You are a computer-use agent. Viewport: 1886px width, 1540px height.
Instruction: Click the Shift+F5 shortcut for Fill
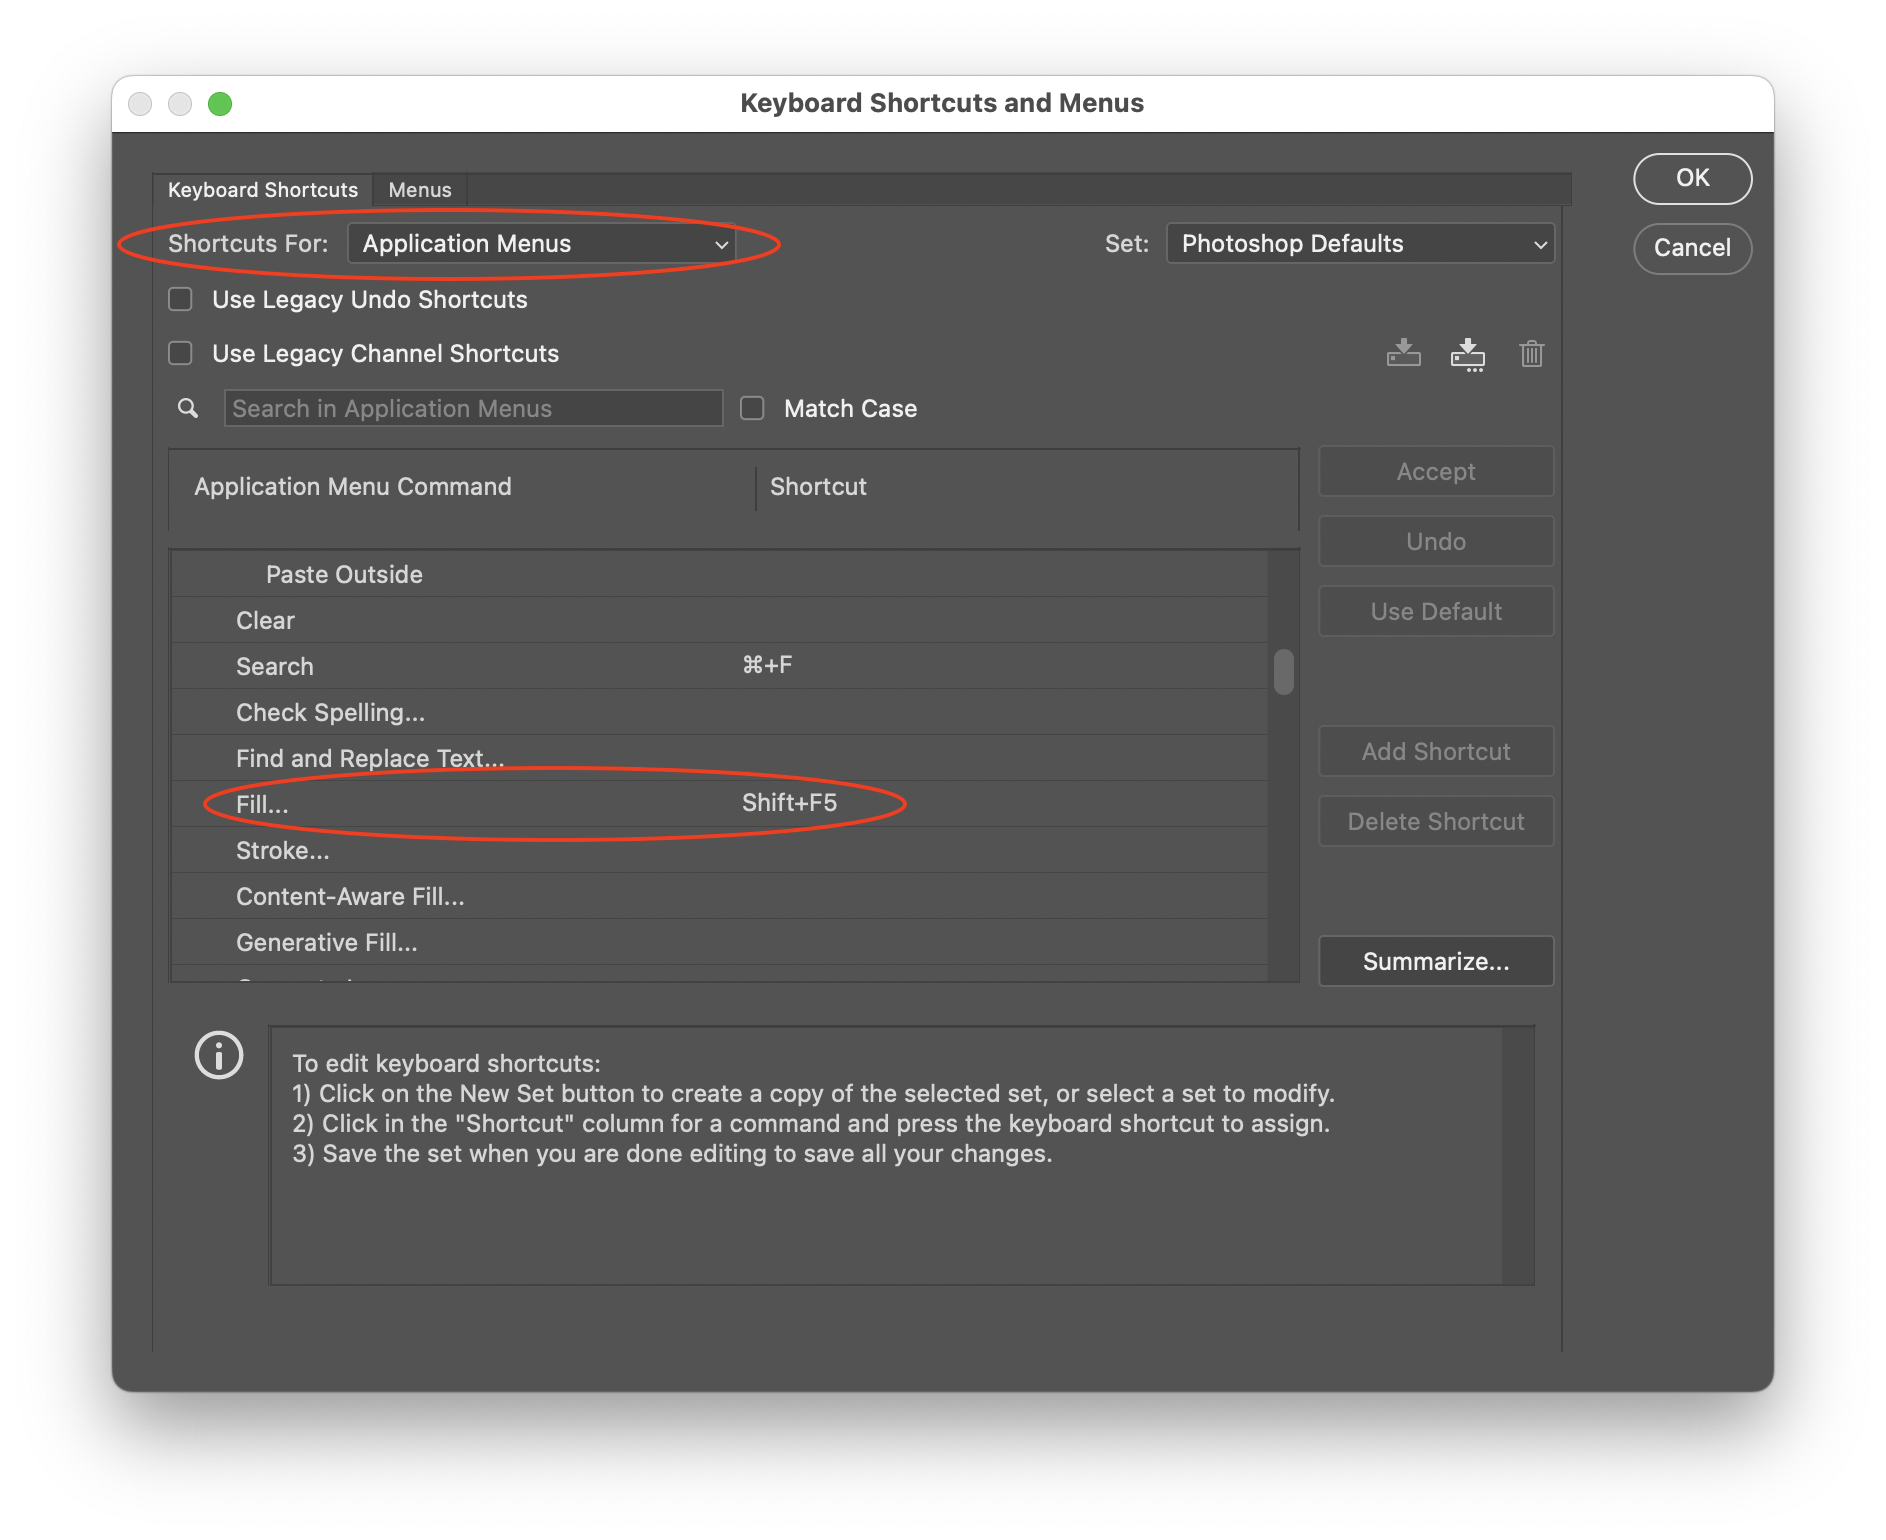pyautogui.click(x=789, y=803)
